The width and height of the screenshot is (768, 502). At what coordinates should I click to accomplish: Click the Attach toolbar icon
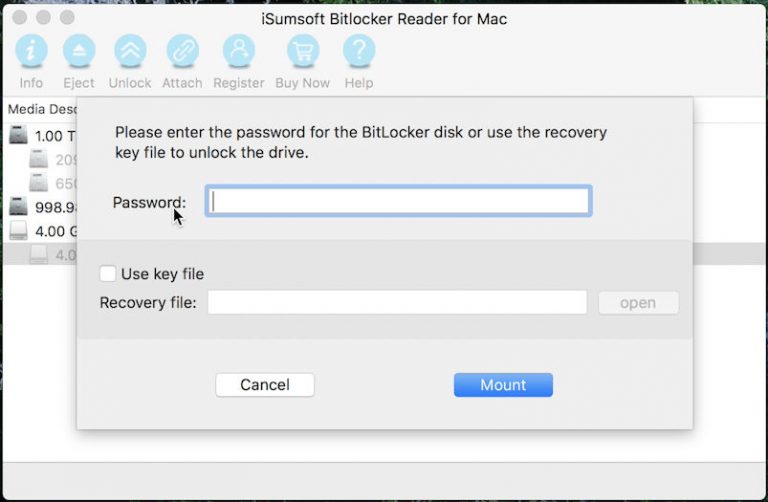pyautogui.click(x=182, y=51)
